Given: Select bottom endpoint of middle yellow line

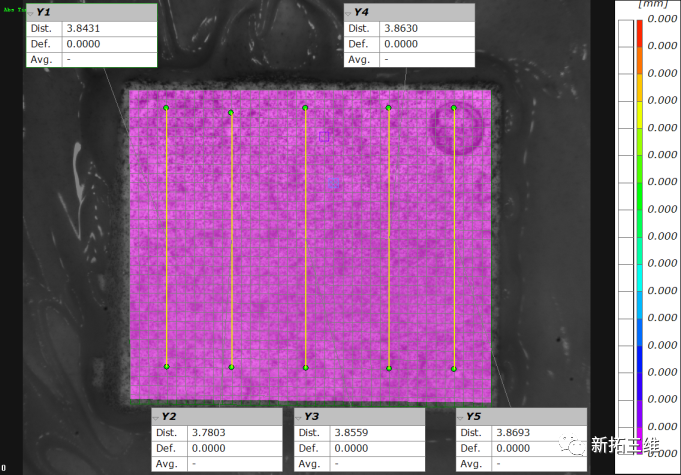Looking at the screenshot, I should (306, 368).
